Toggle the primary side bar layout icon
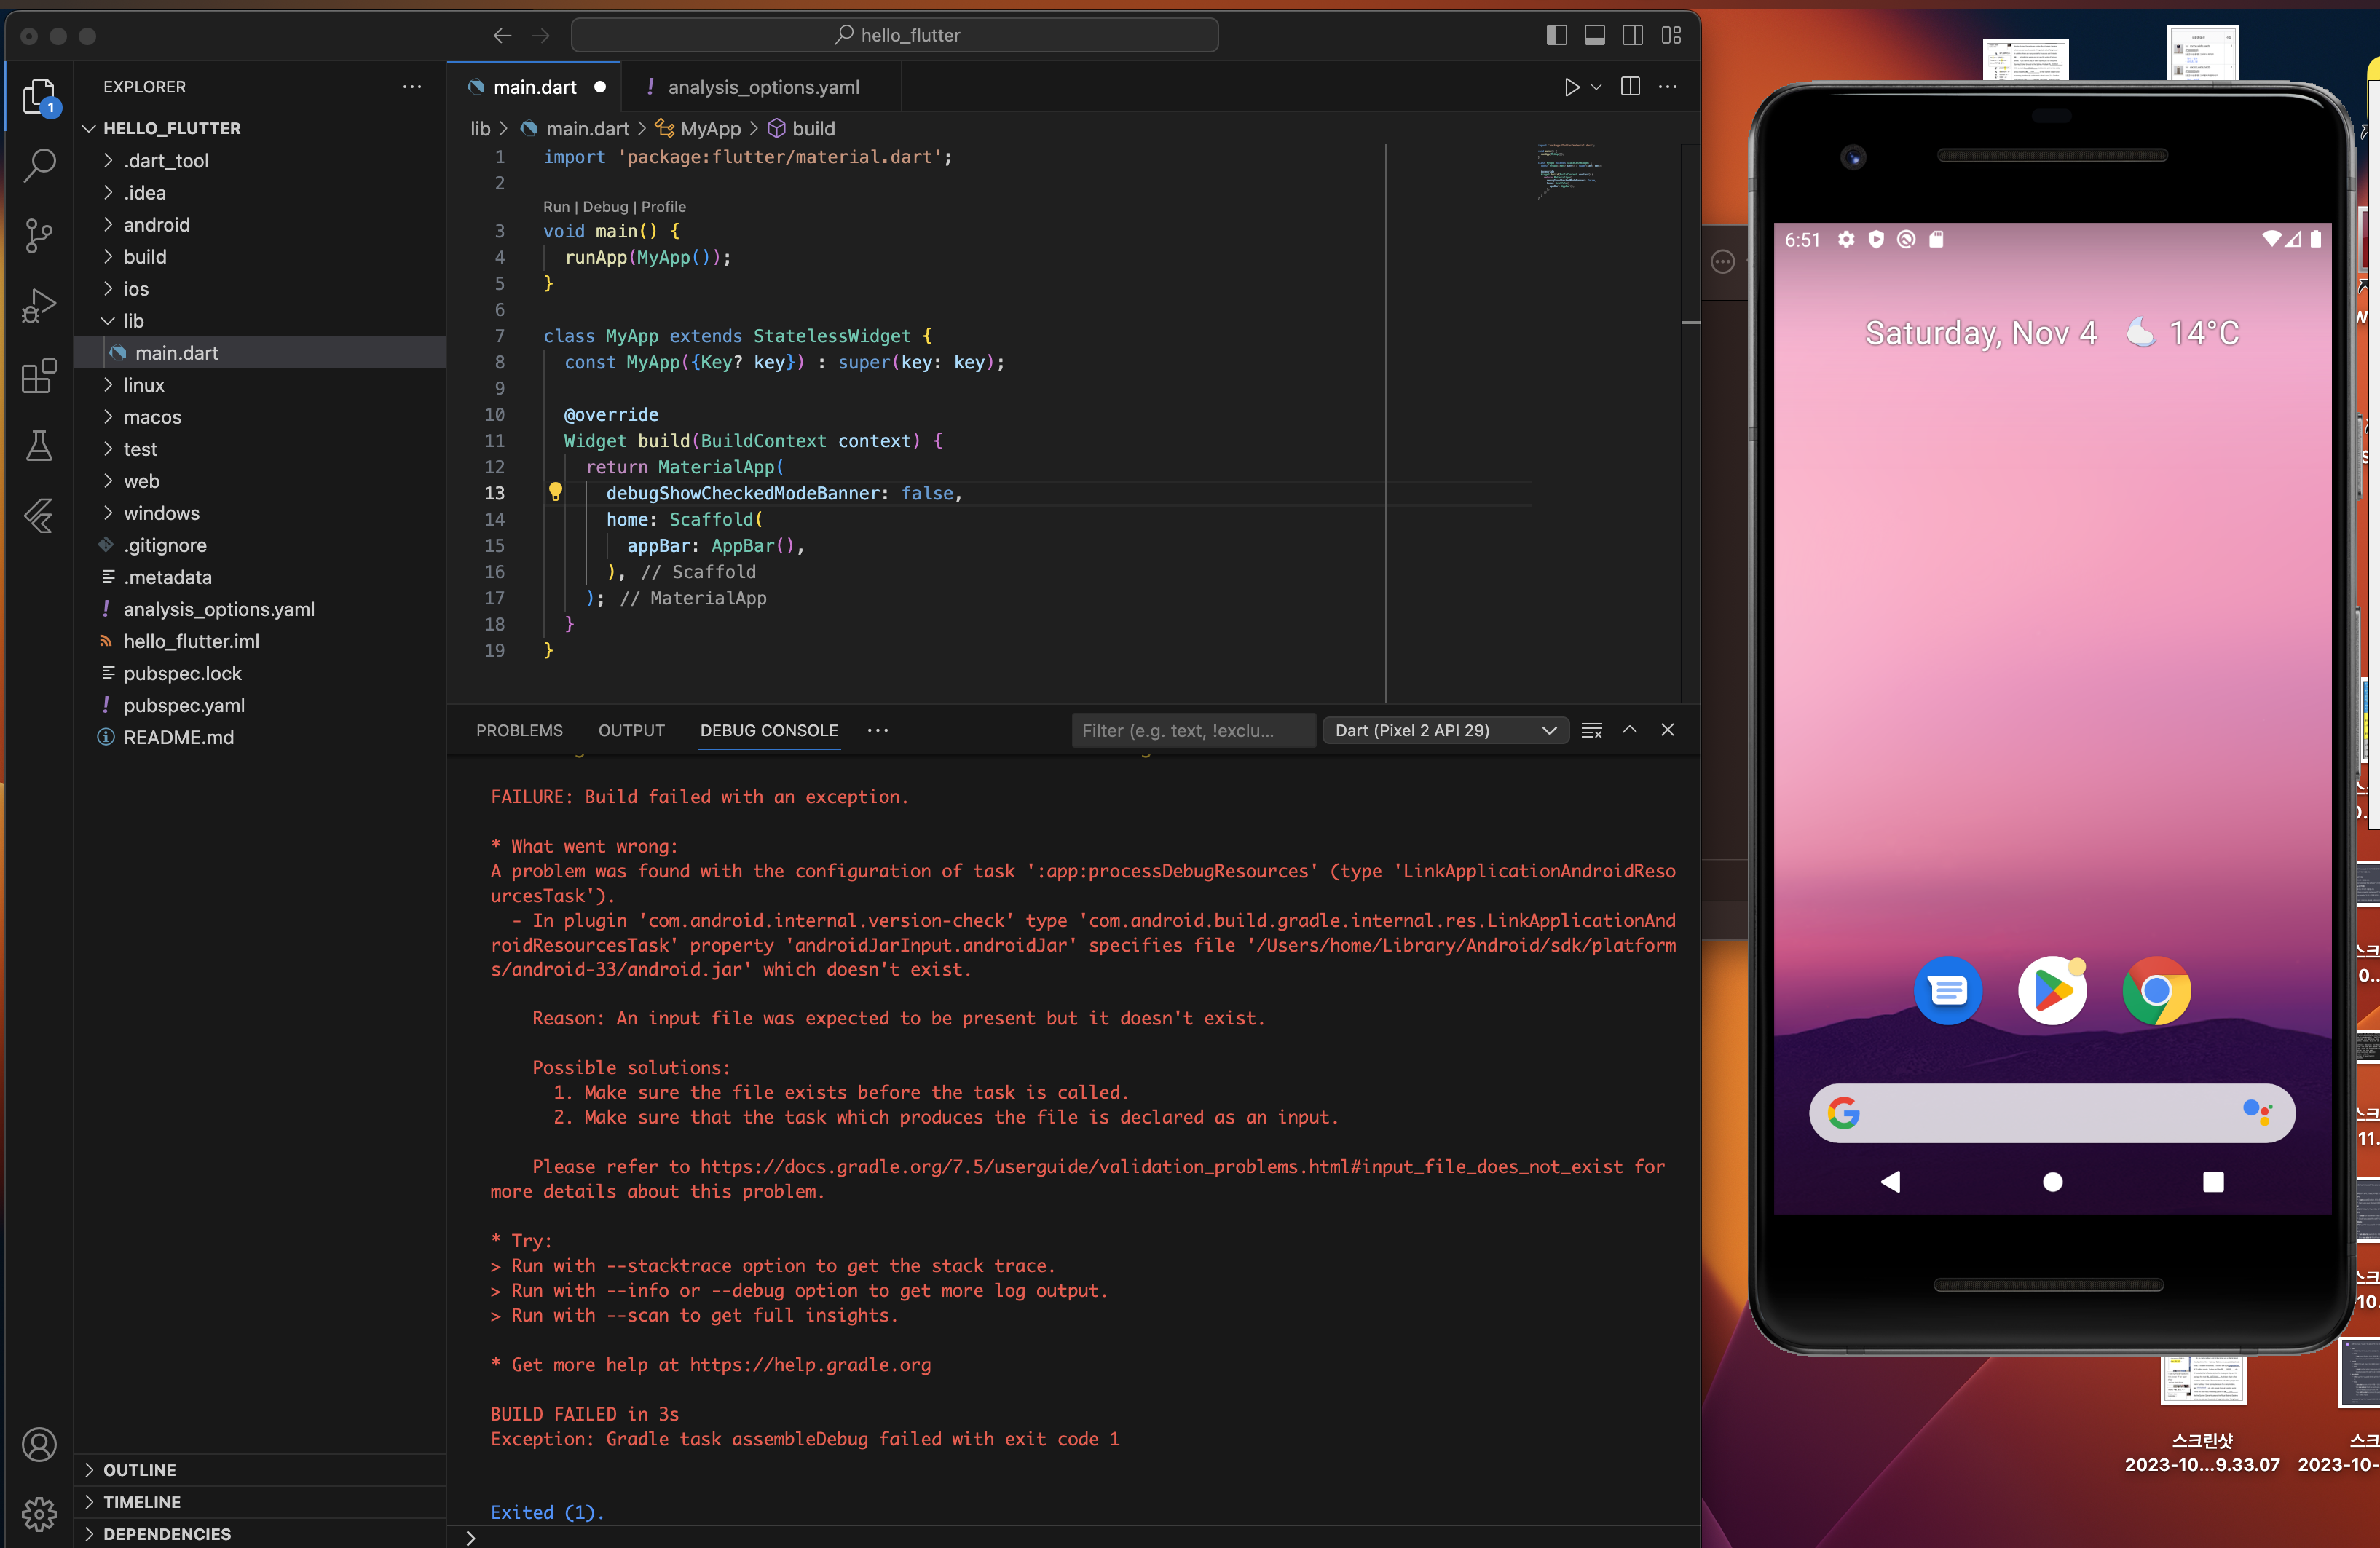Viewport: 2380px width, 1548px height. 1556,35
